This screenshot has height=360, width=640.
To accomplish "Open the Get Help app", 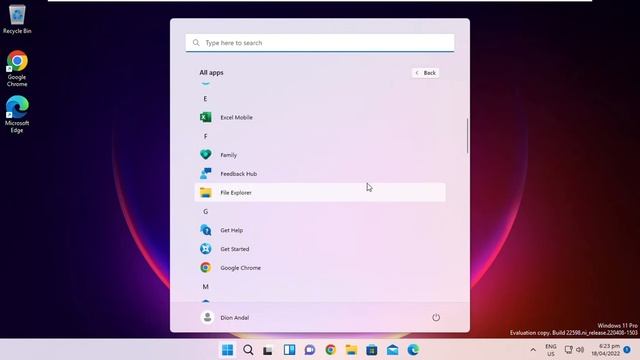I will tap(320, 230).
